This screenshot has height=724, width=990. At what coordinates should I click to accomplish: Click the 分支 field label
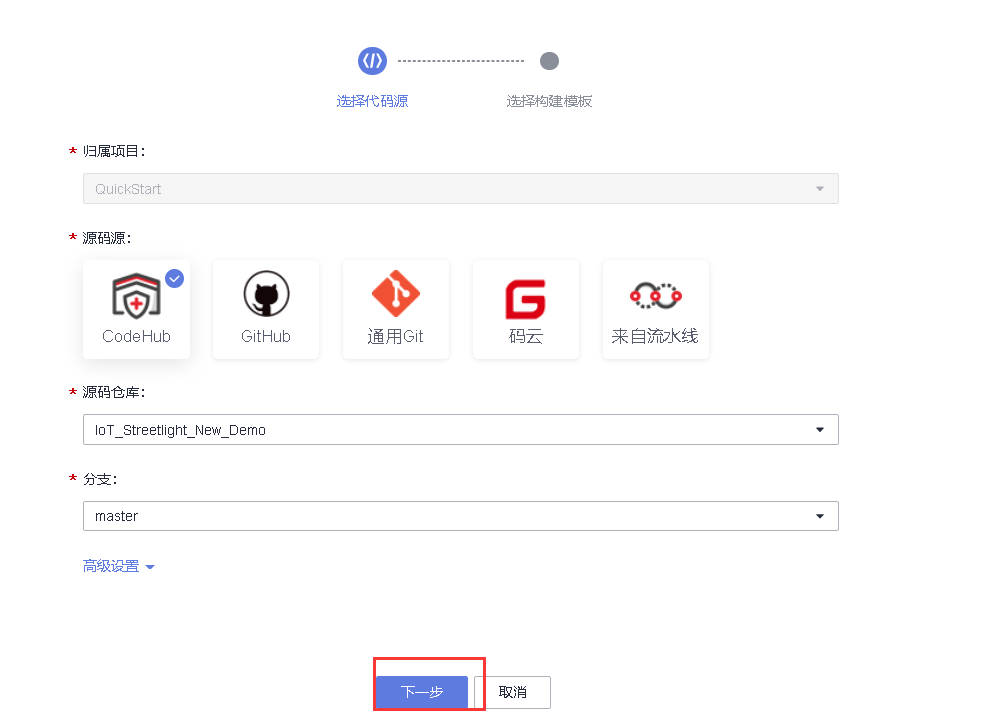tap(100, 479)
